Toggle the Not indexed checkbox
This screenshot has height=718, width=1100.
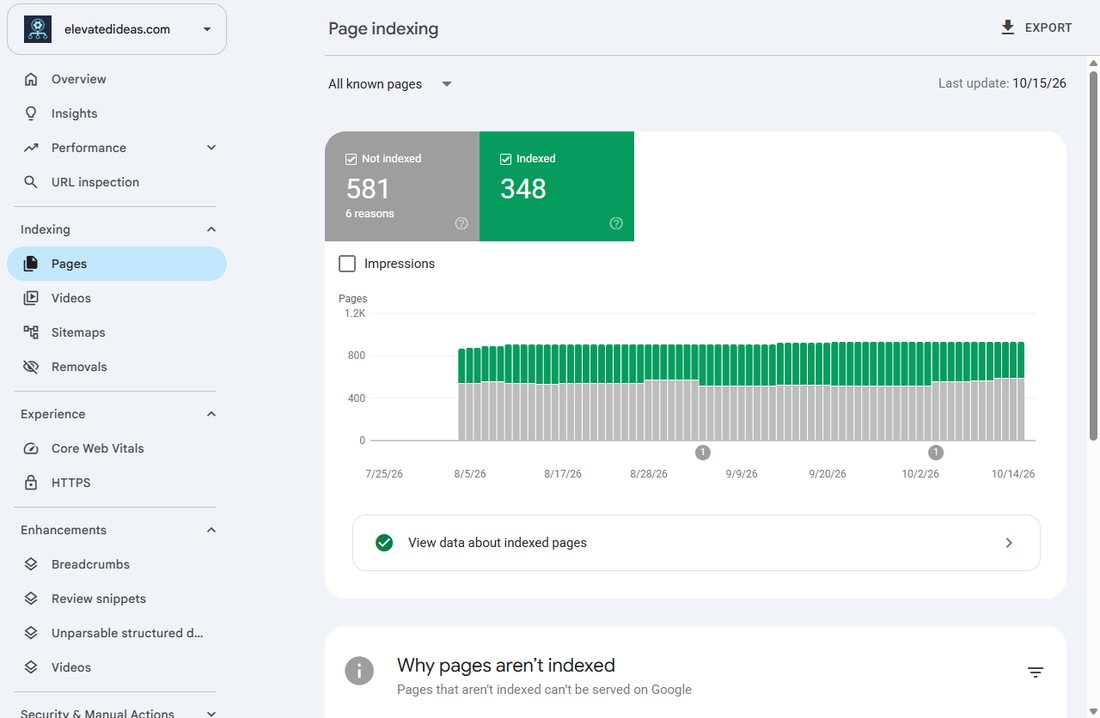351,159
